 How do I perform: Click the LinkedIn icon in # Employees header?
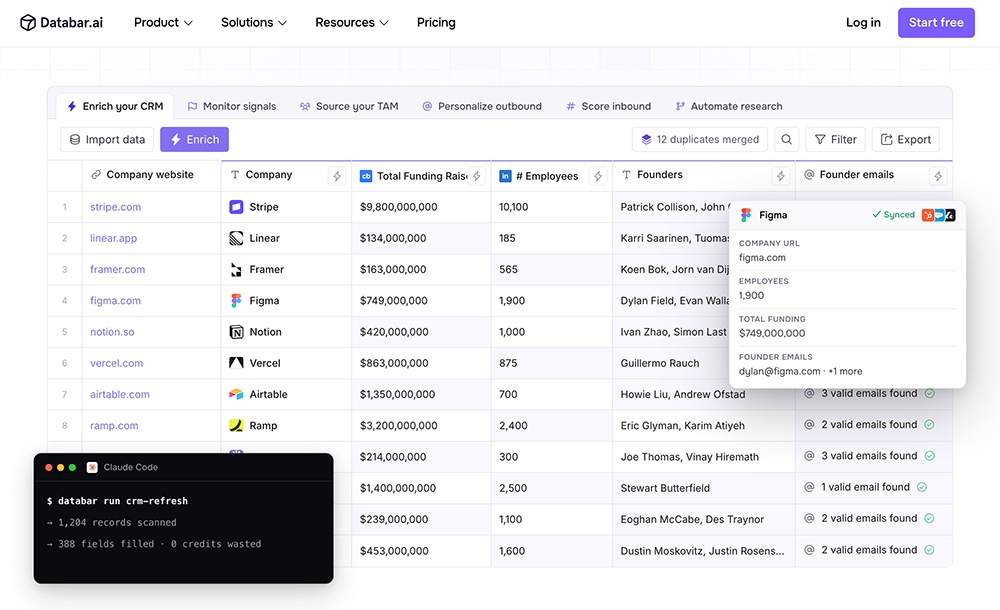coord(505,176)
